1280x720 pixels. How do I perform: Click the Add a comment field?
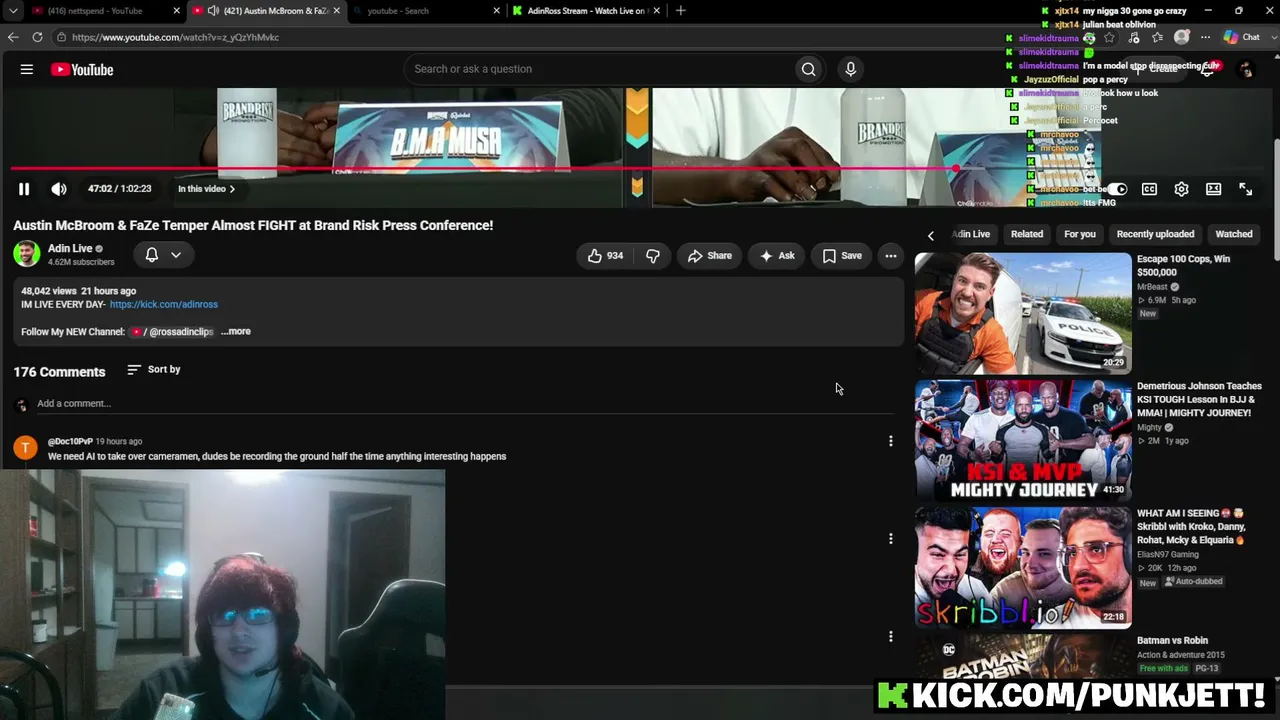(465, 404)
